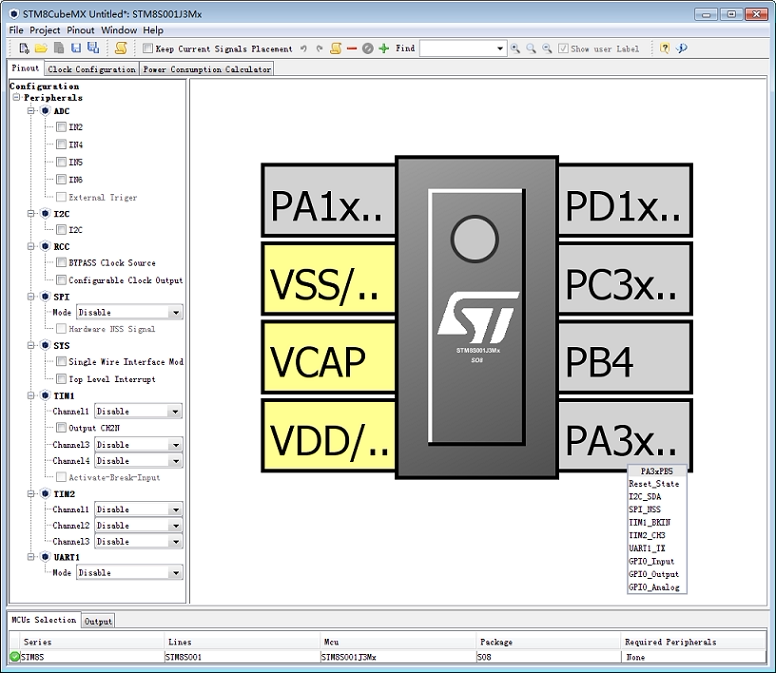Click the UART1 peripheral chip icon

click(x=45, y=557)
